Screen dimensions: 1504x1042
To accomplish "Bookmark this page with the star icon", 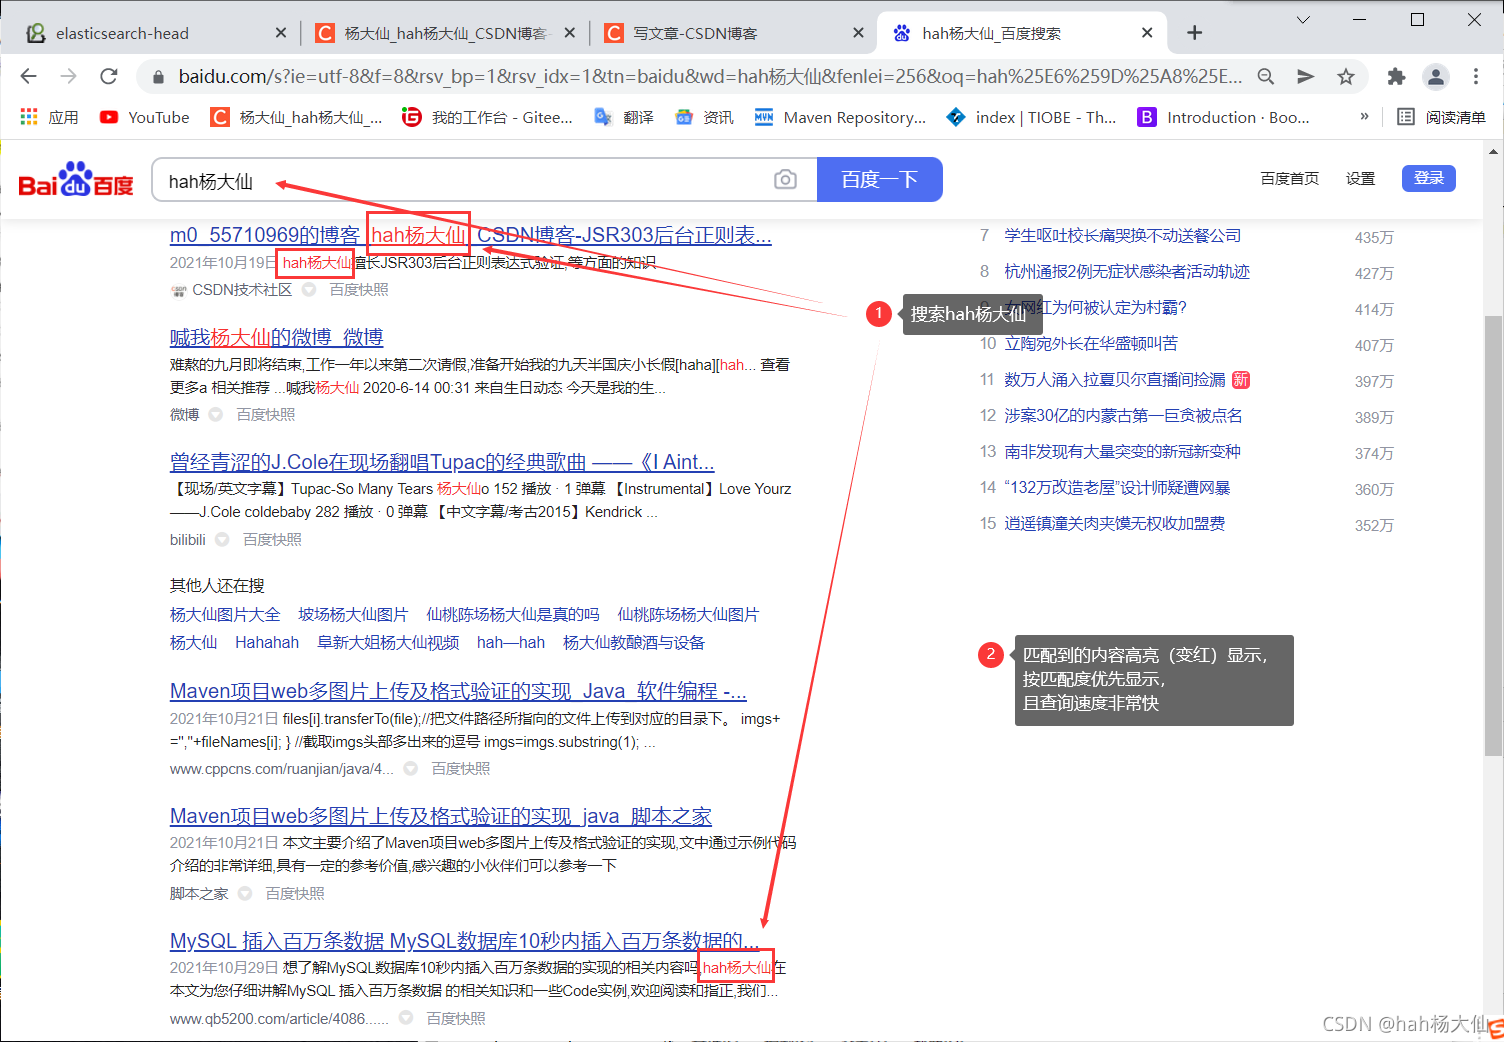I will pos(1346,76).
